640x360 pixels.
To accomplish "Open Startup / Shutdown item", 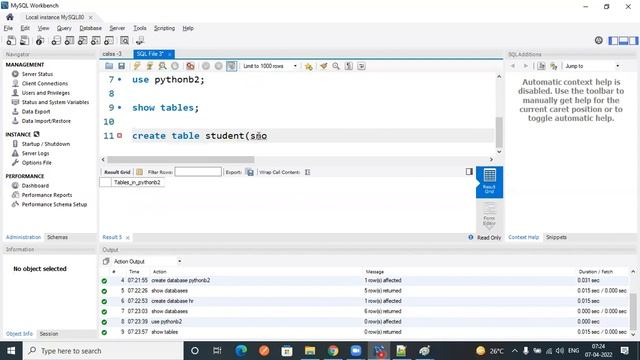I will pos(46,144).
